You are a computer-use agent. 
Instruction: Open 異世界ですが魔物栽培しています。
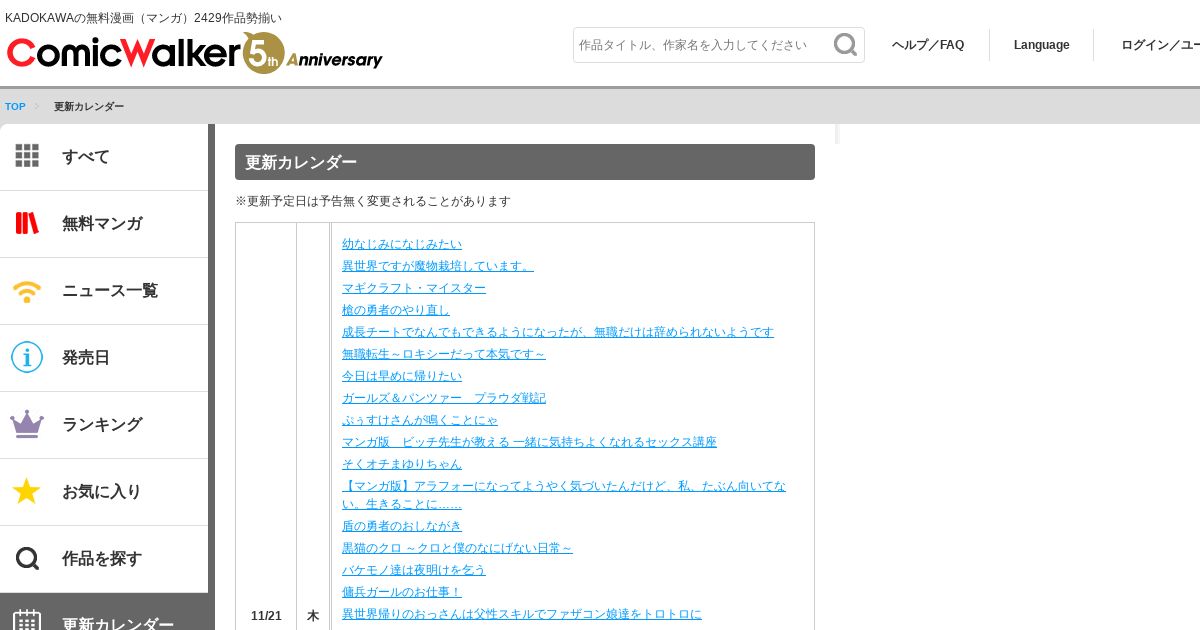pos(438,266)
